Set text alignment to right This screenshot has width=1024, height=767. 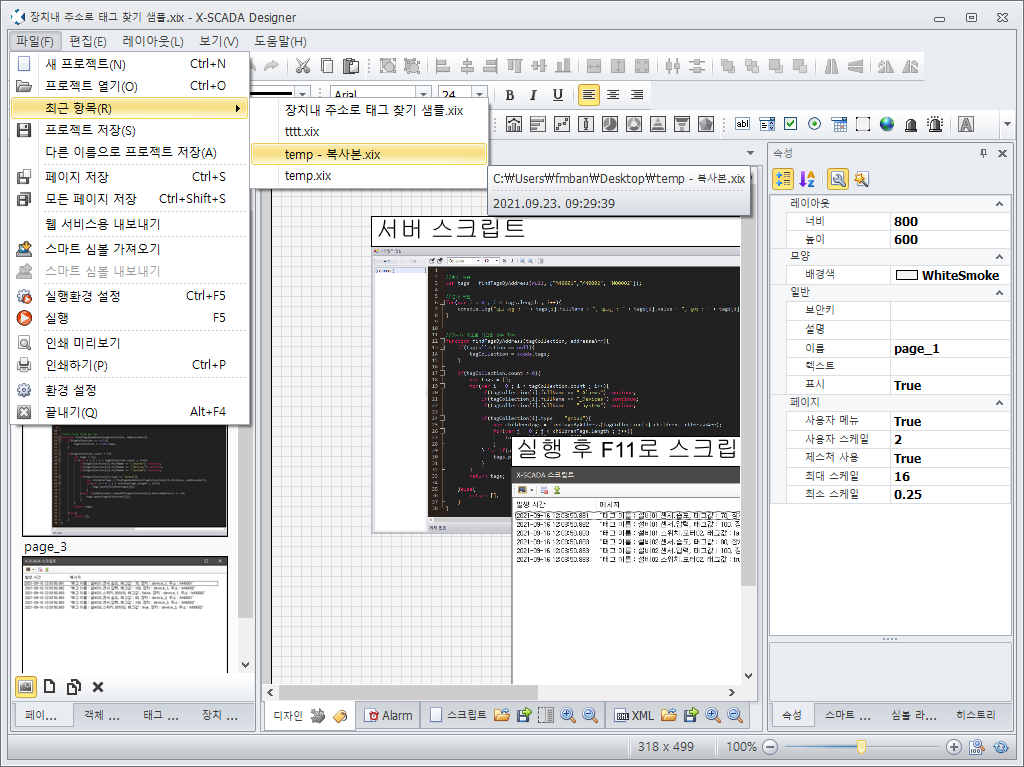(637, 95)
